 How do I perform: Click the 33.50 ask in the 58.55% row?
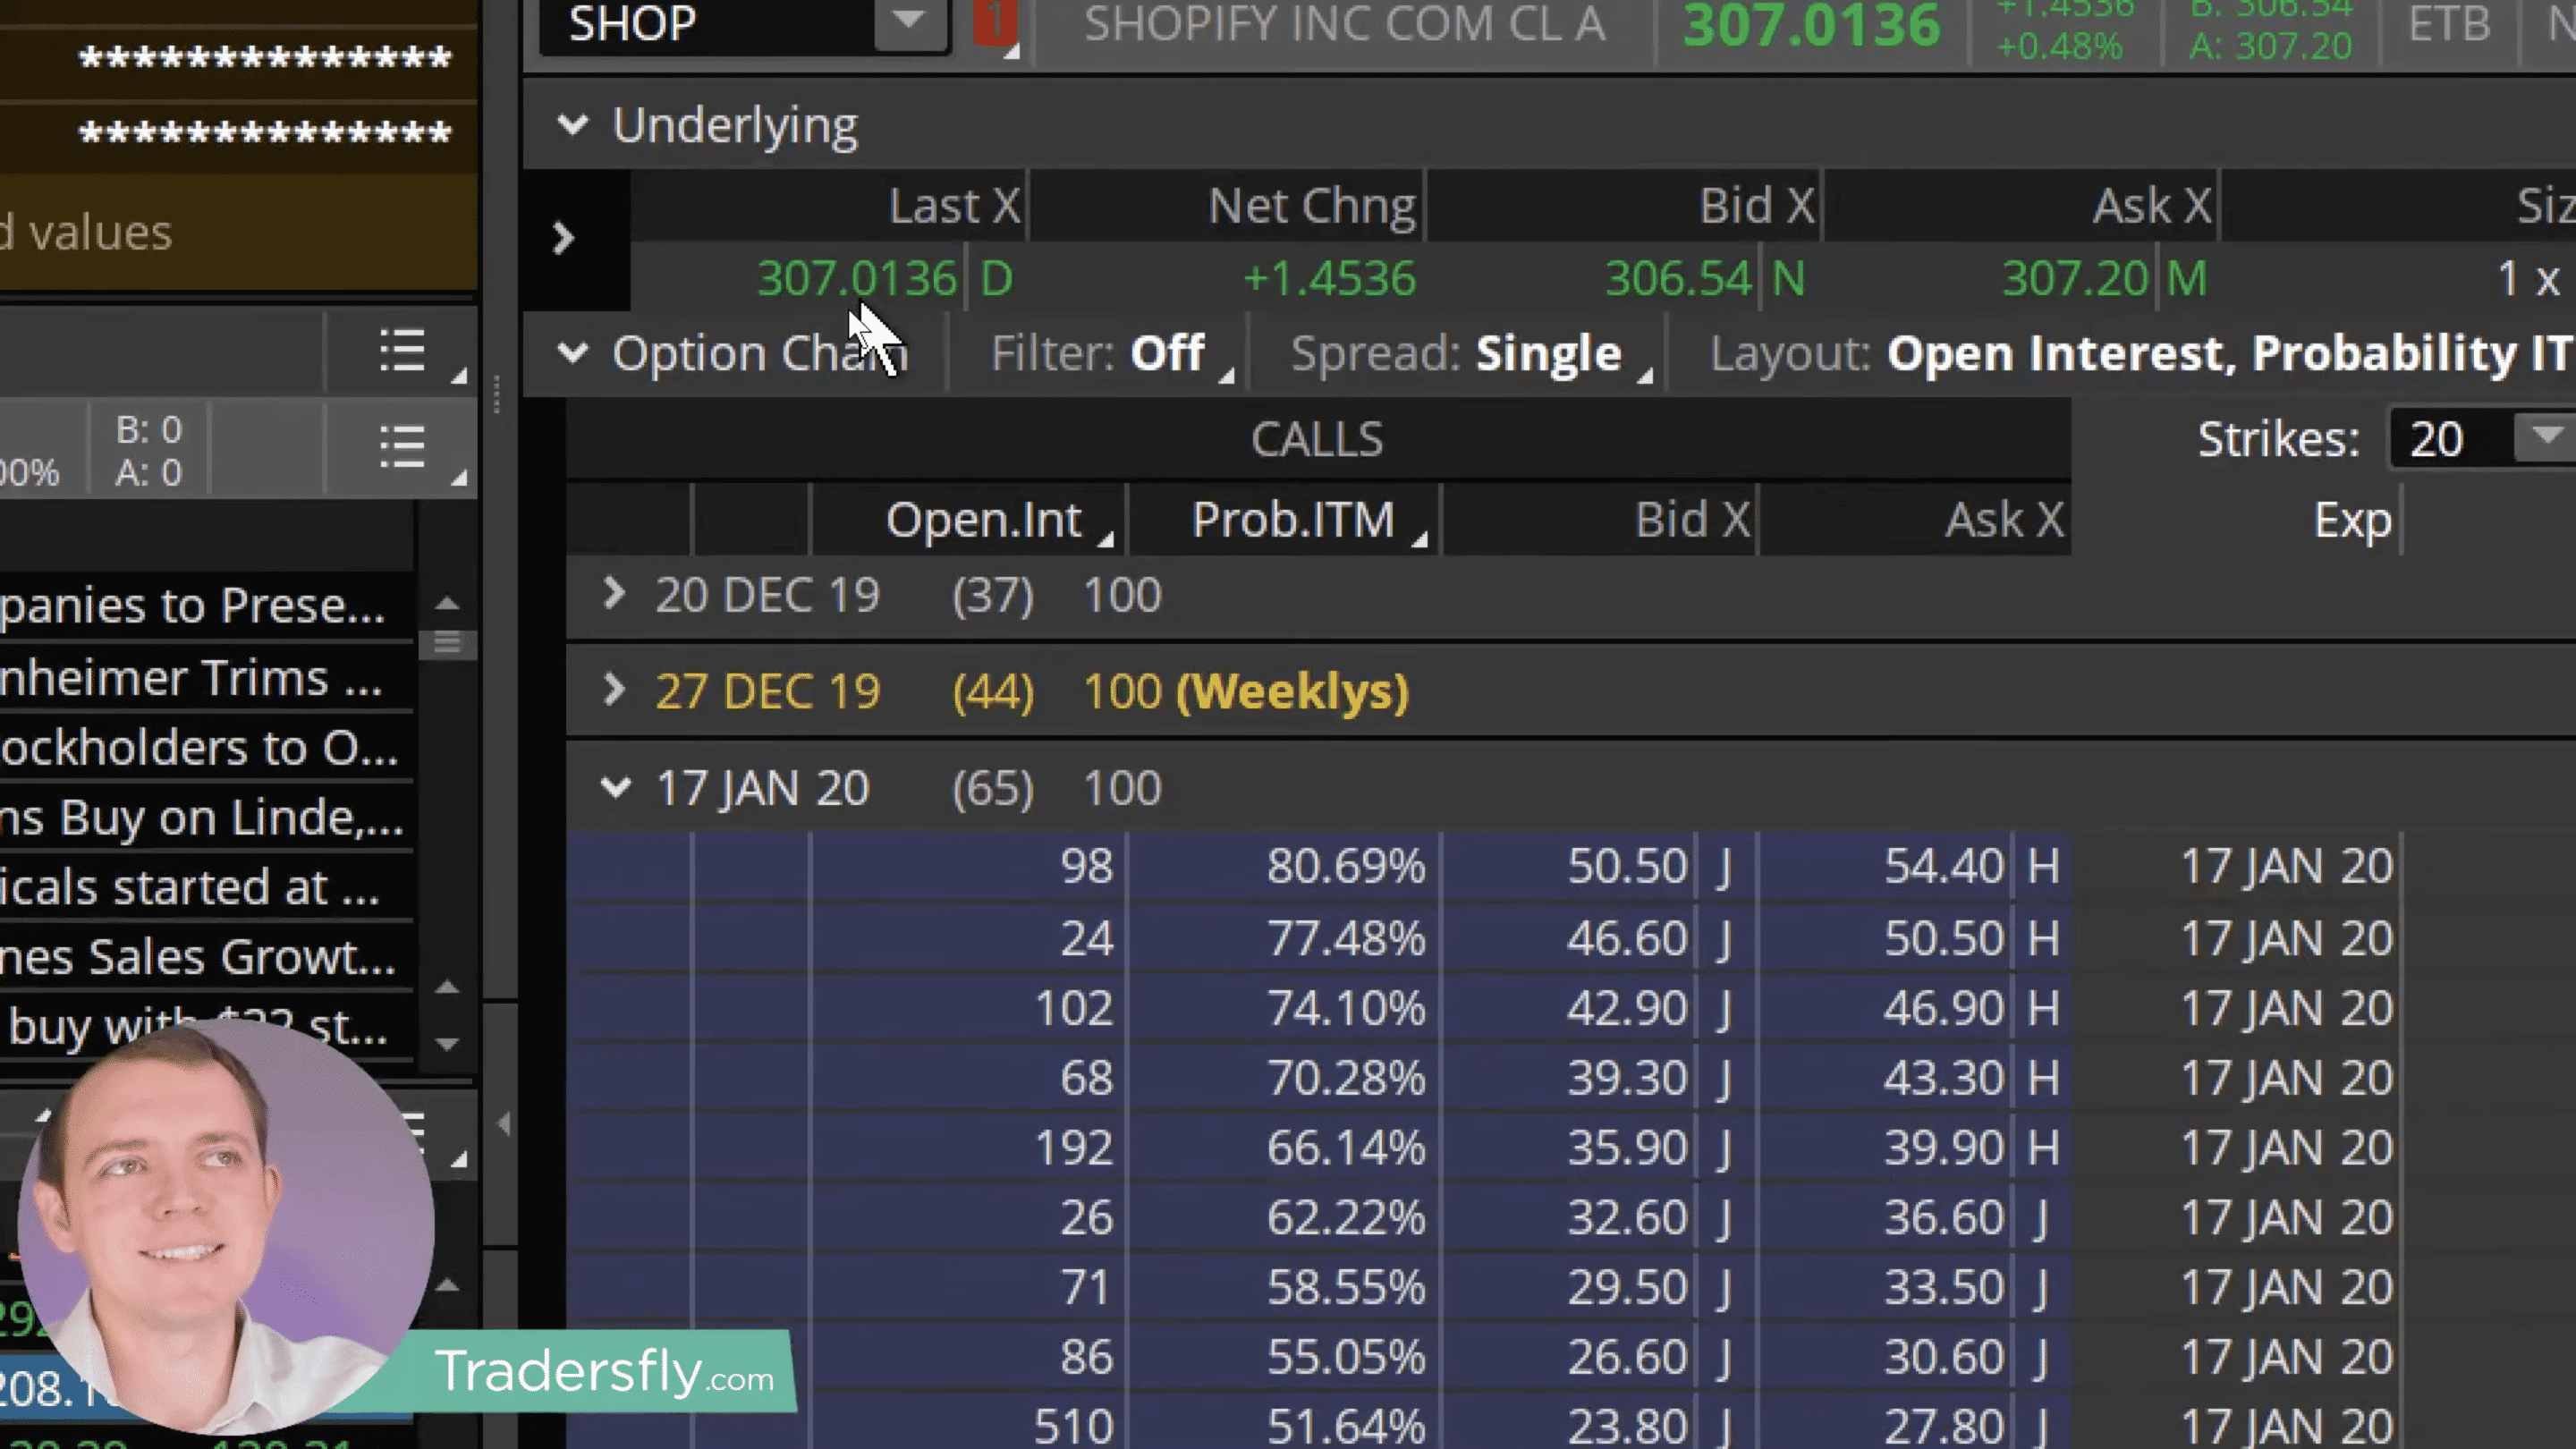click(x=1943, y=1288)
